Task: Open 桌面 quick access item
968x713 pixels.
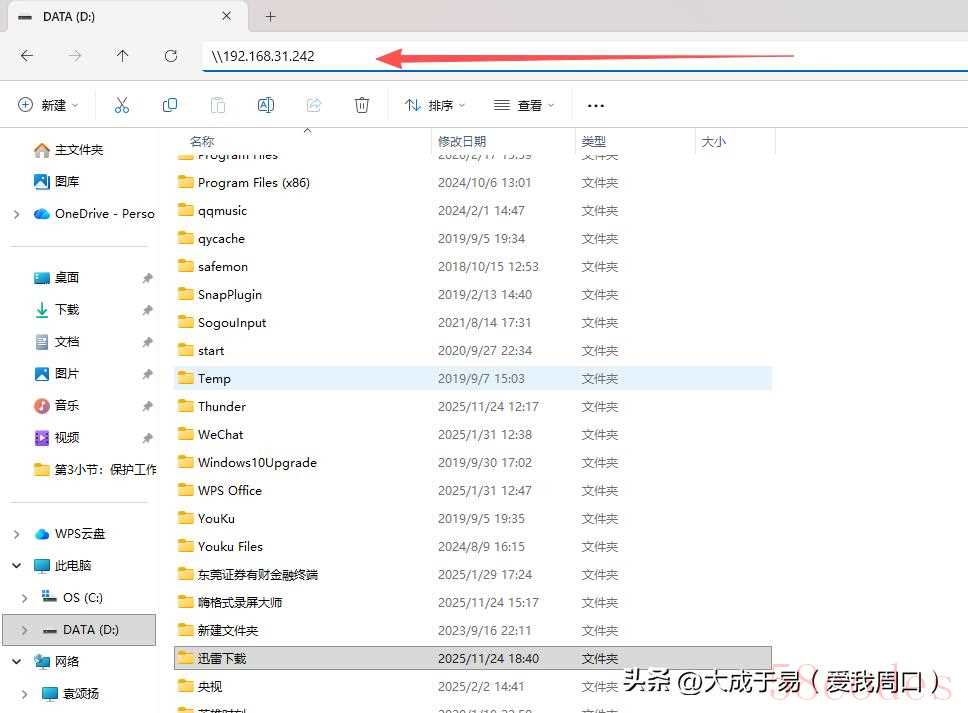Action: [x=56, y=278]
